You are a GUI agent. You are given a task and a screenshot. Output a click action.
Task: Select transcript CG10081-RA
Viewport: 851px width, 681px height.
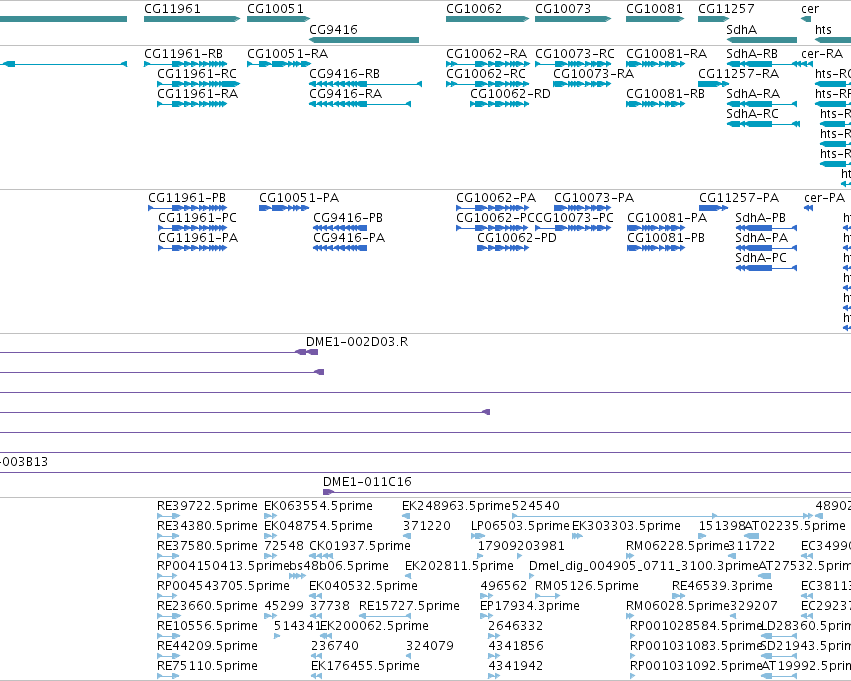click(x=655, y=64)
